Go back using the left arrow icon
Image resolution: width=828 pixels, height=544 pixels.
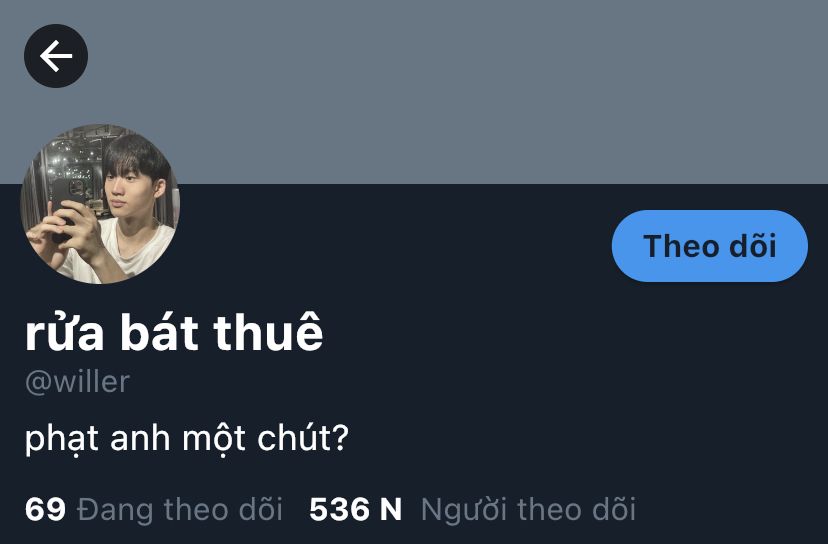coord(56,56)
